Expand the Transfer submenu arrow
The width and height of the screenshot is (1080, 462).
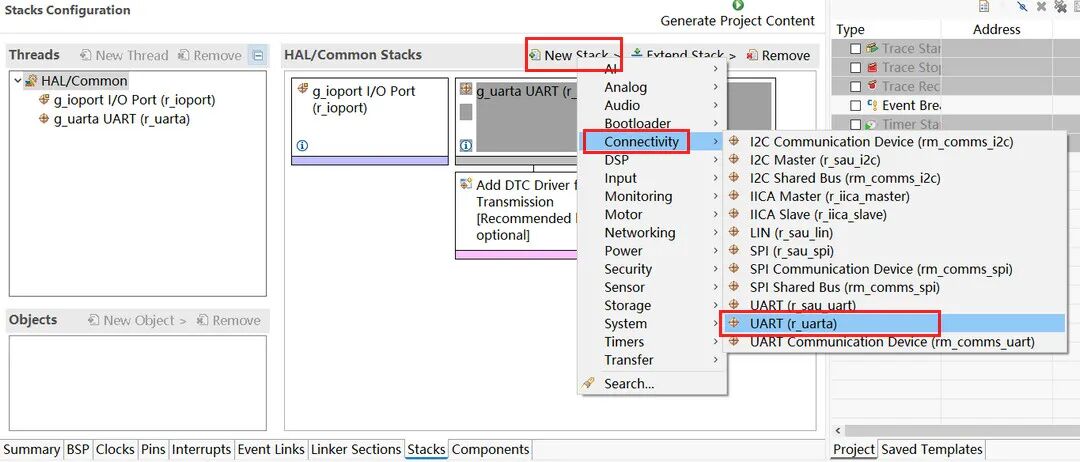click(716, 359)
